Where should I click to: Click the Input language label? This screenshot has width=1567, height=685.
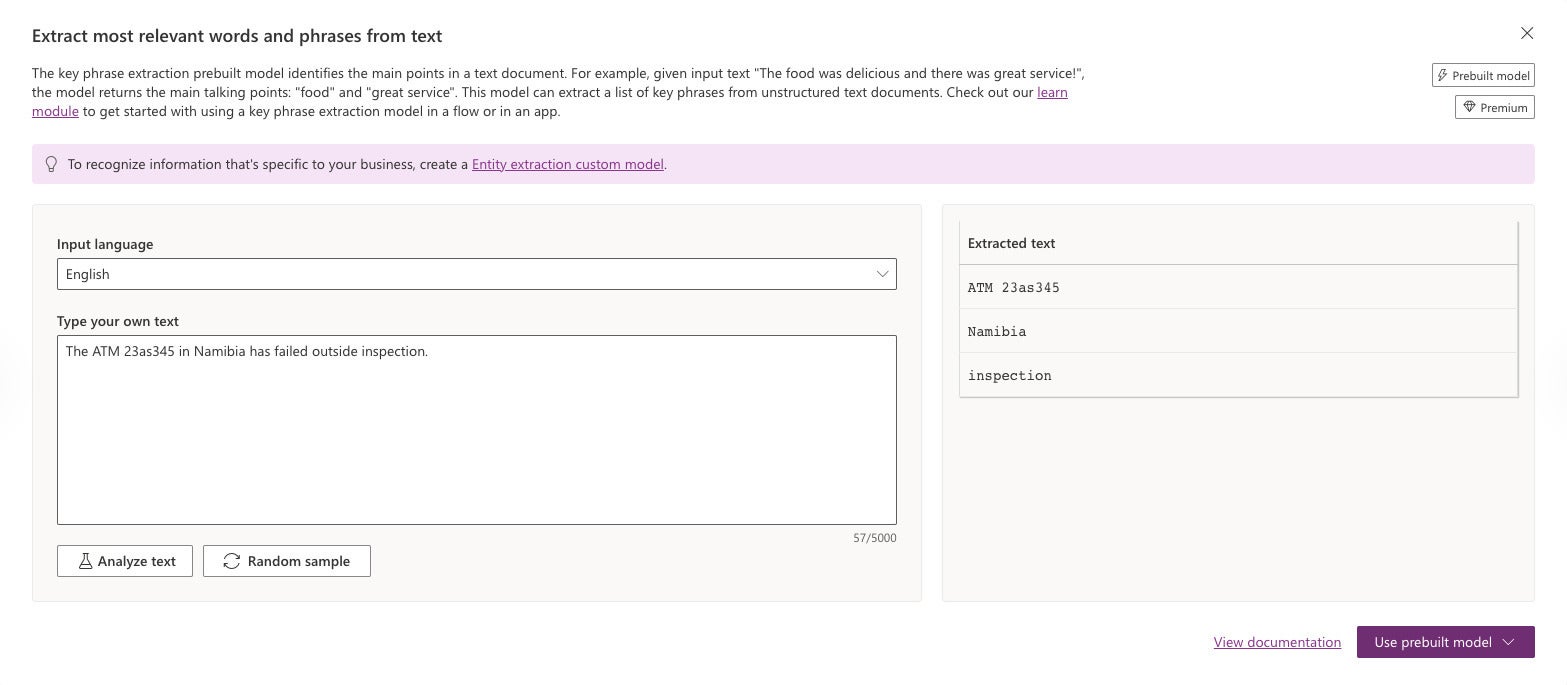(x=105, y=244)
